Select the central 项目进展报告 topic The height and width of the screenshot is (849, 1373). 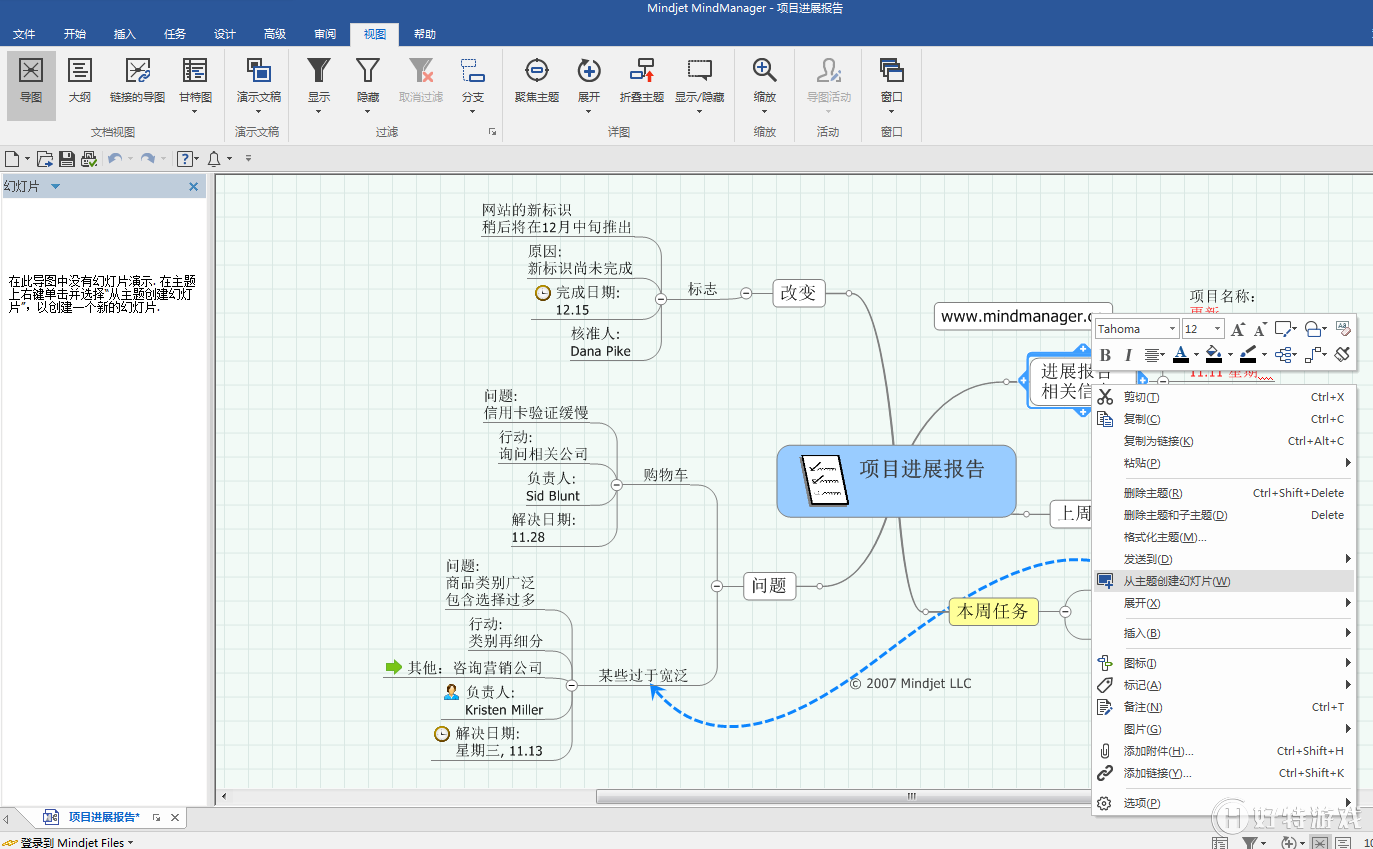tap(896, 481)
